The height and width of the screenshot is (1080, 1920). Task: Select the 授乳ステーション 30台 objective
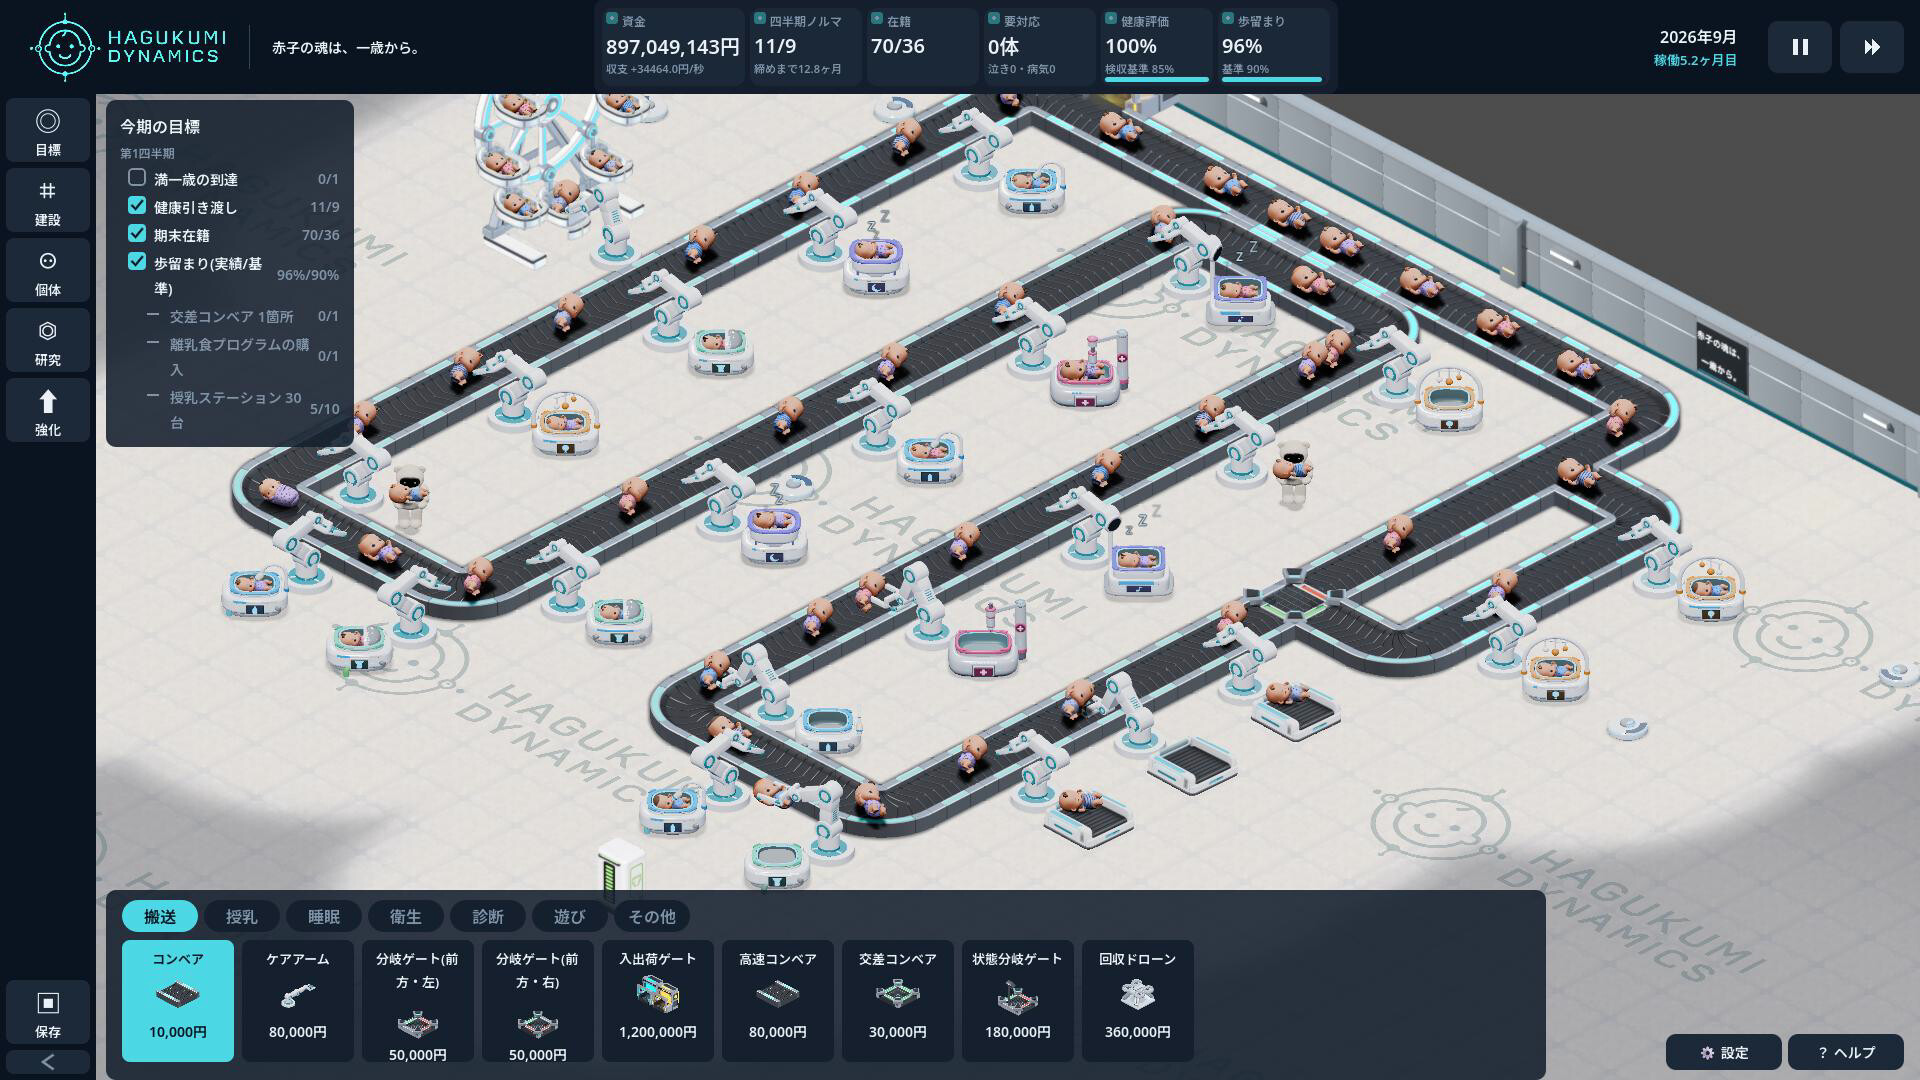click(242, 409)
